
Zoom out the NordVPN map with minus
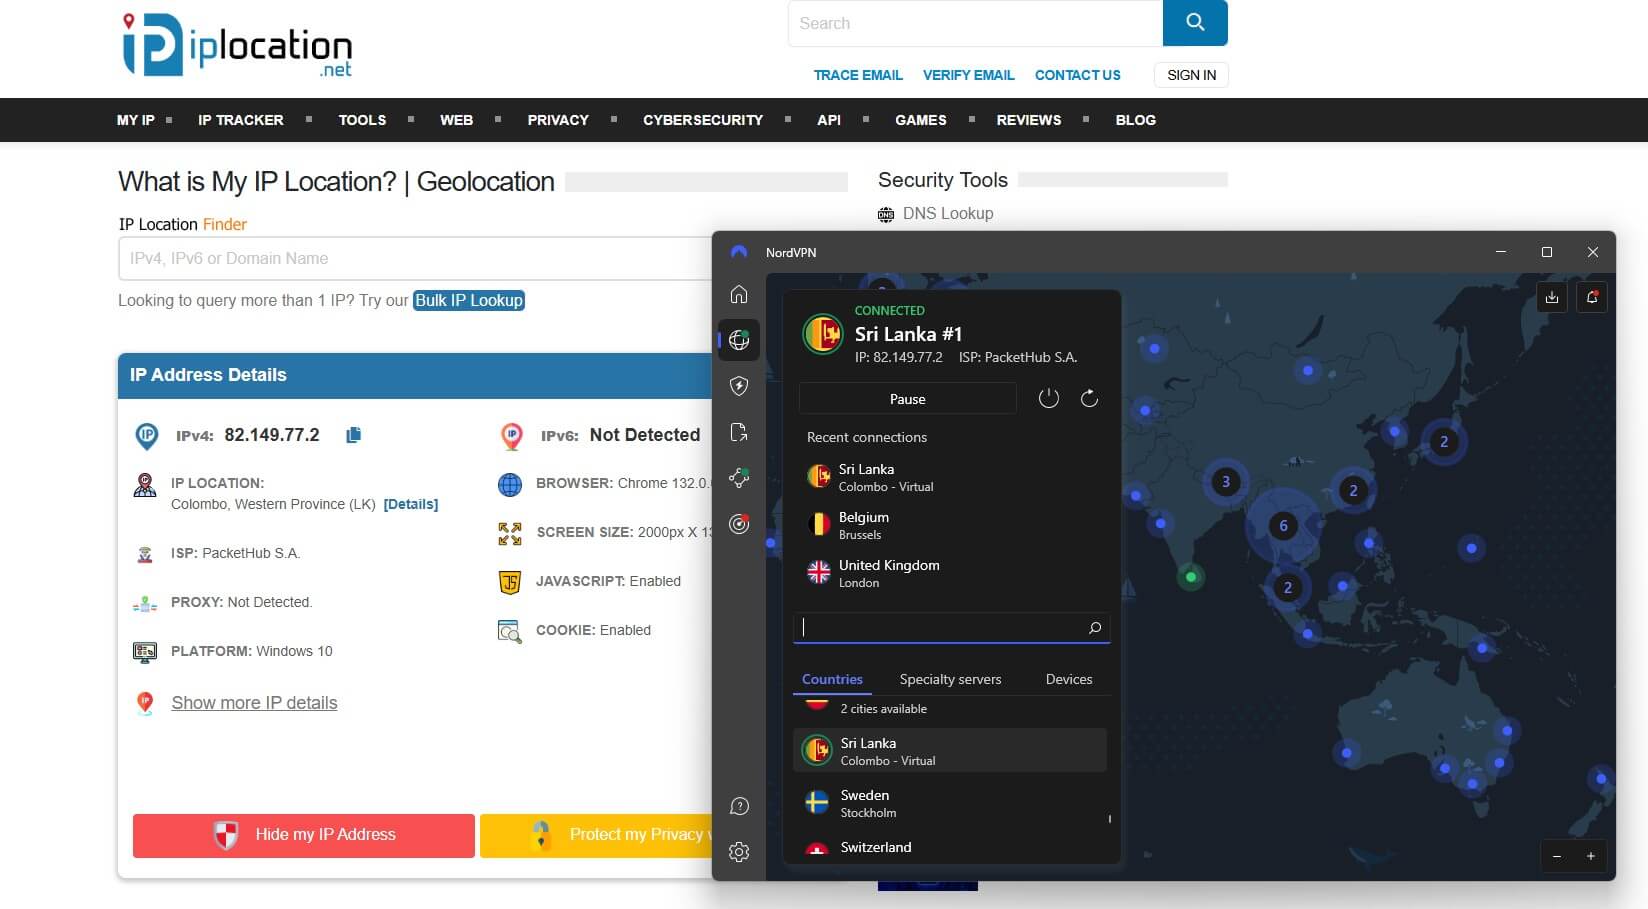click(1557, 856)
